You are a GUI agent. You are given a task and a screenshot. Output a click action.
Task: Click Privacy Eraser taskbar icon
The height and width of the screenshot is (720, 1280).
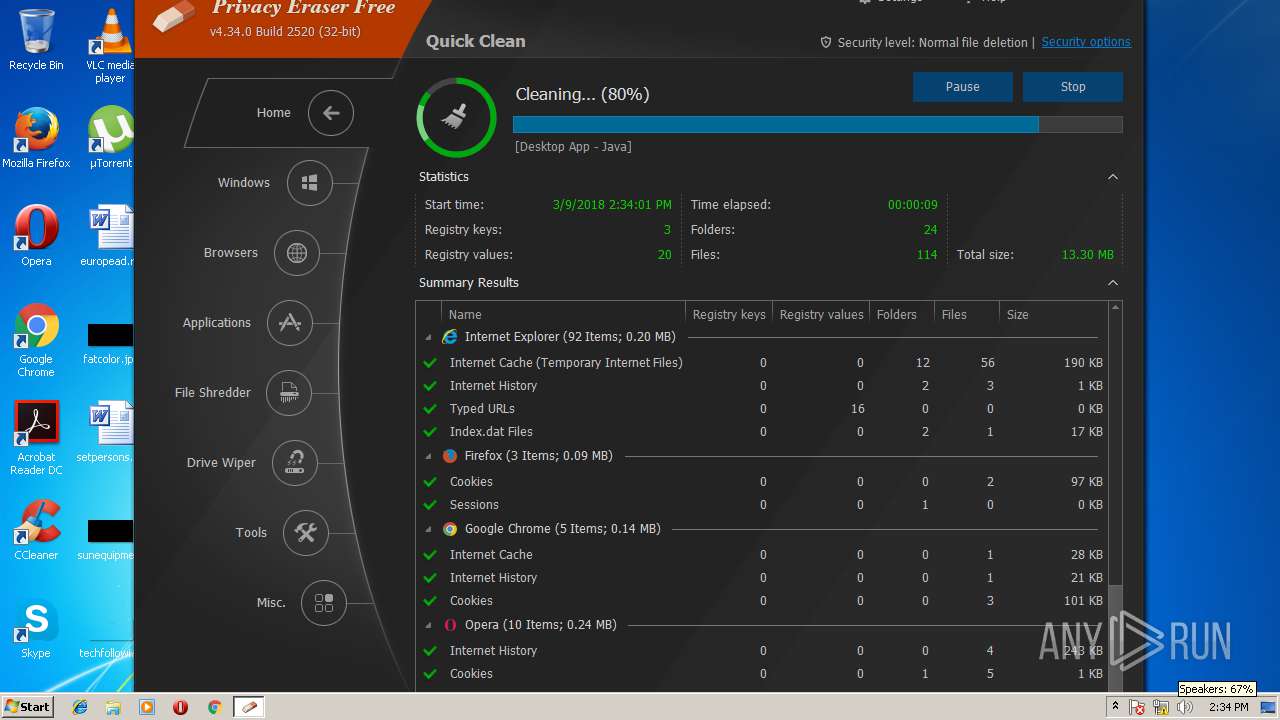coord(249,707)
